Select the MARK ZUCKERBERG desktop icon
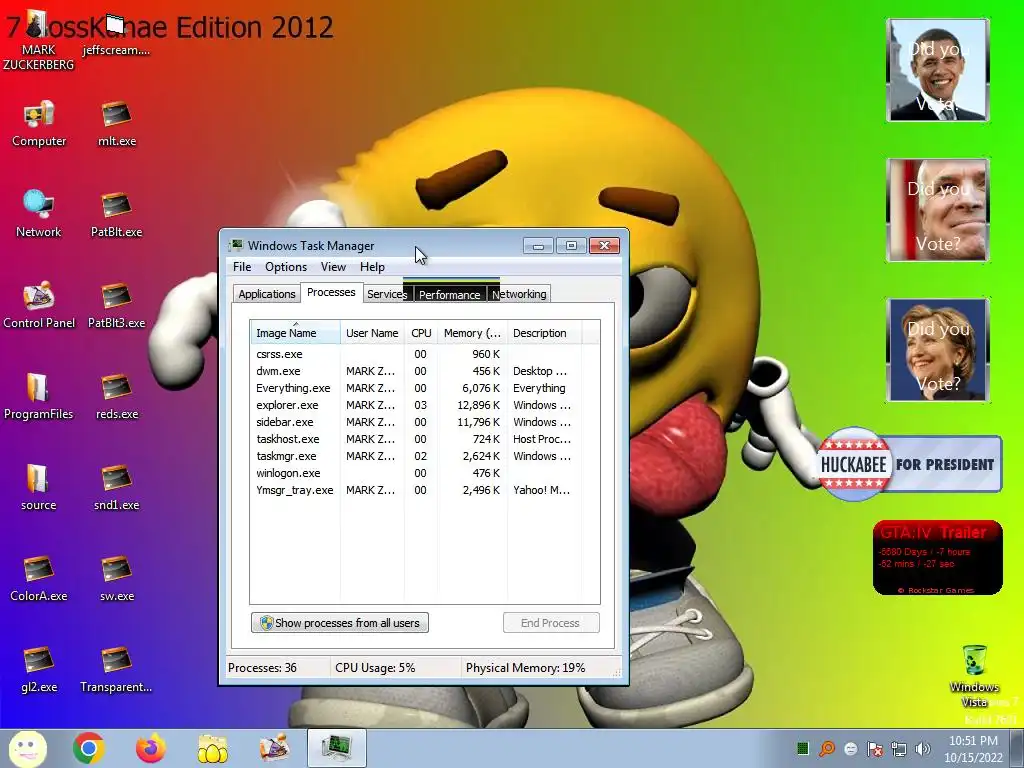This screenshot has width=1024, height=768. point(39,40)
